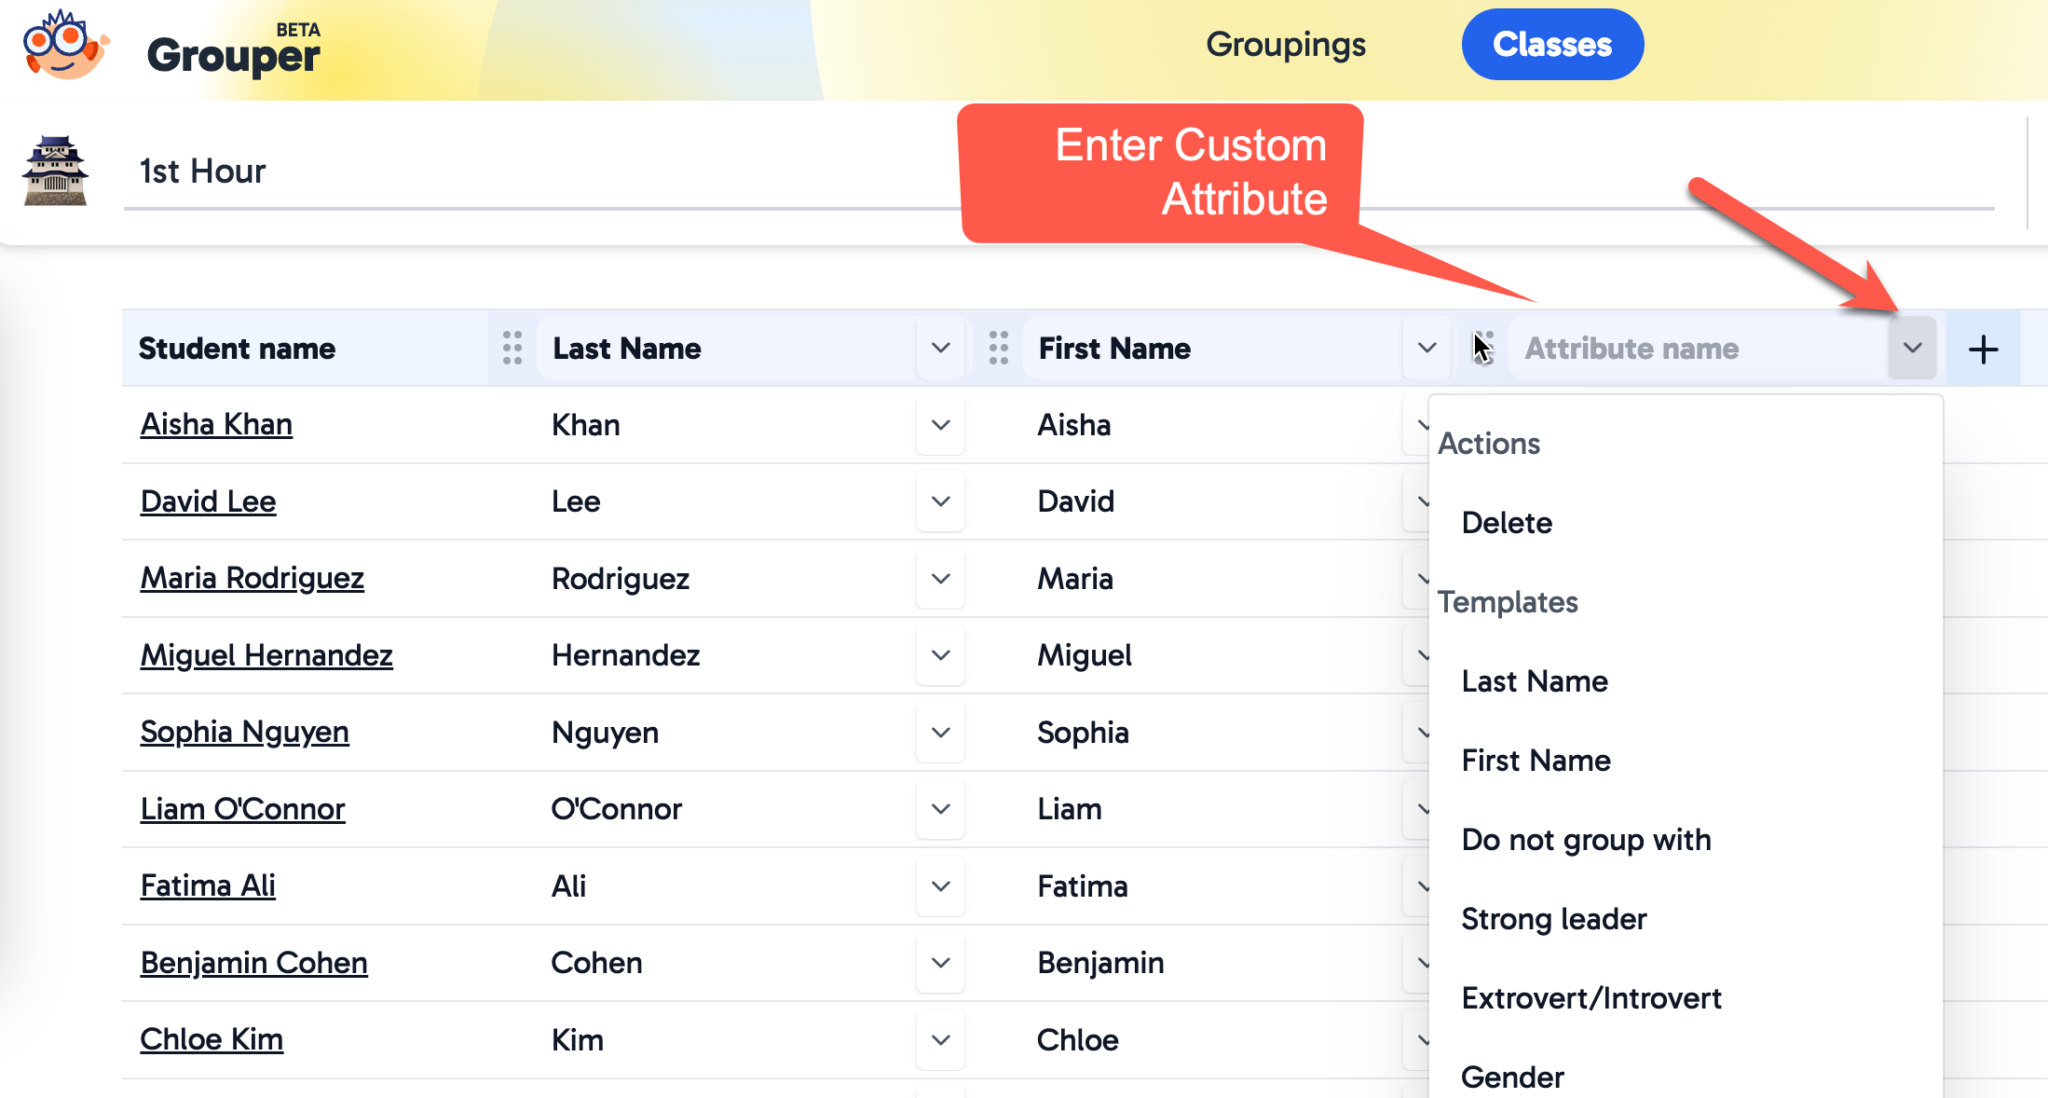Click the Last Name column header field
The width and height of the screenshot is (2048, 1098).
(727, 348)
